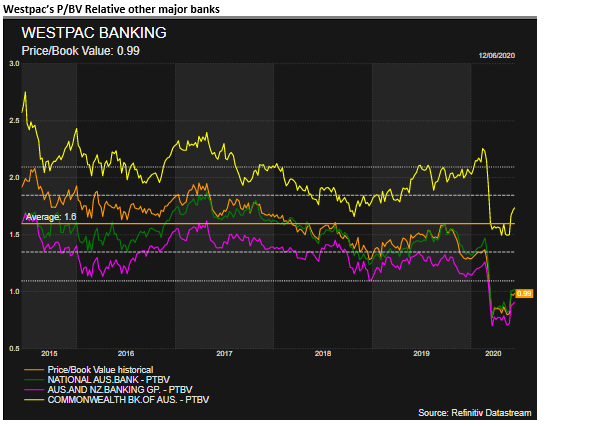The image size is (596, 427).
Task: Click the 2.5 y-axis label
Action: click(x=14, y=121)
